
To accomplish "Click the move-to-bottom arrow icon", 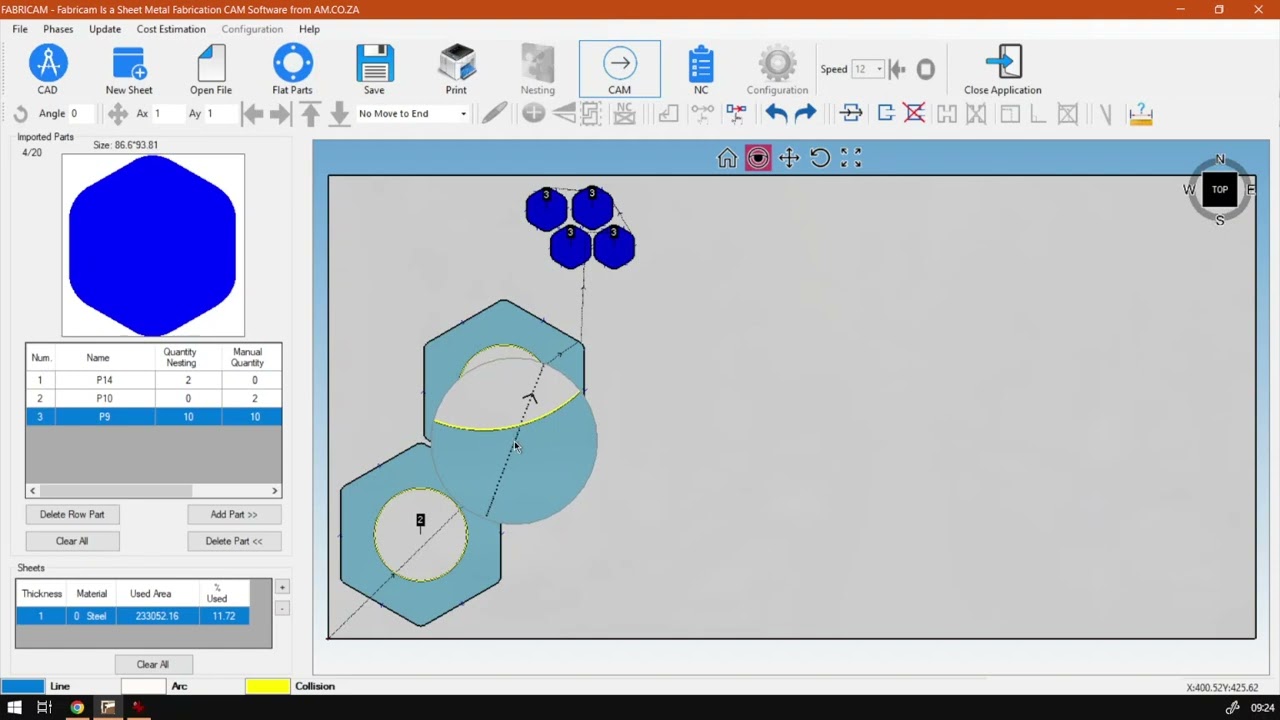I will pyautogui.click(x=339, y=114).
